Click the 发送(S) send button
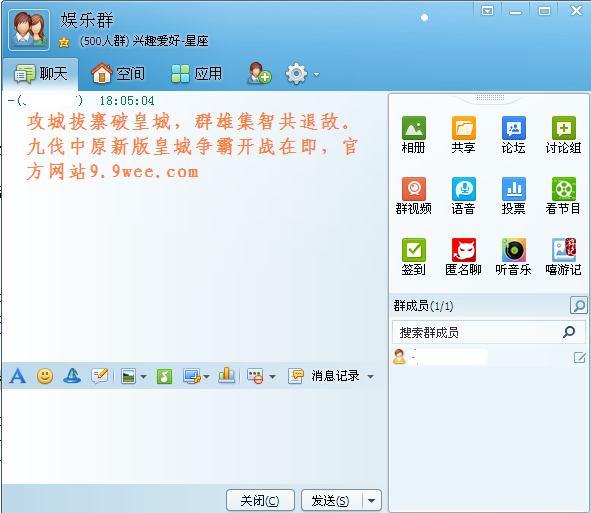 point(331,501)
